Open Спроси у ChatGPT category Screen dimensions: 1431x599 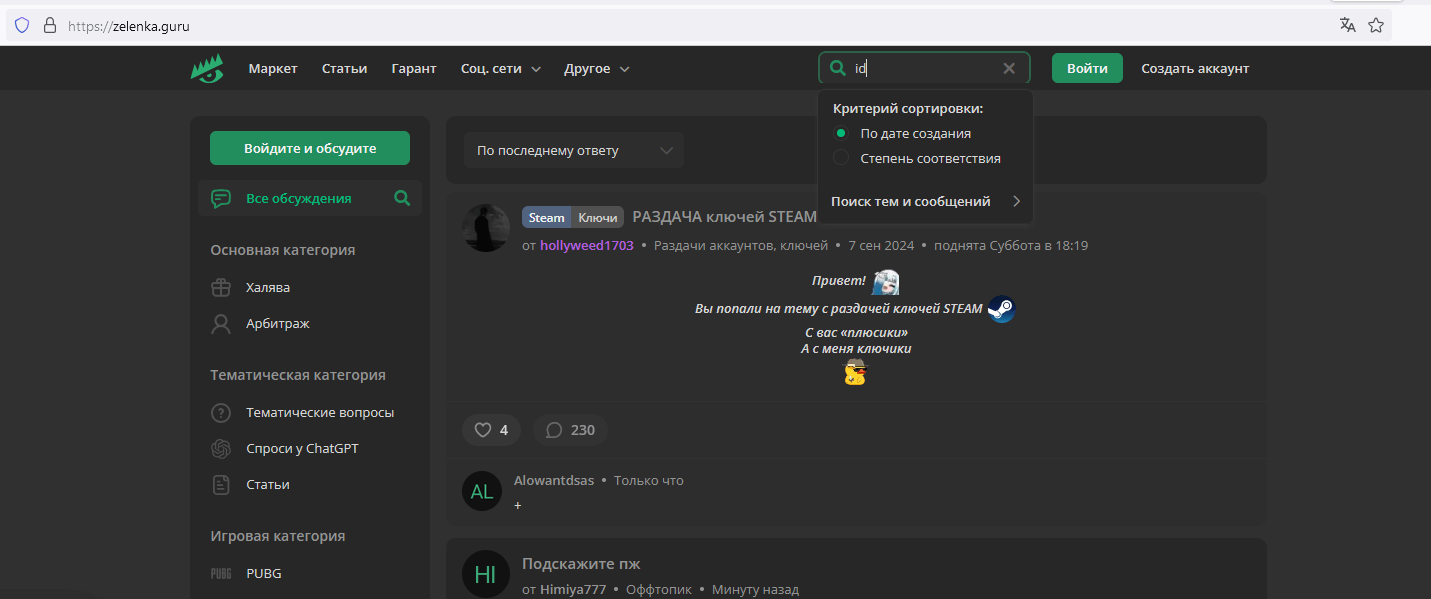tap(302, 448)
